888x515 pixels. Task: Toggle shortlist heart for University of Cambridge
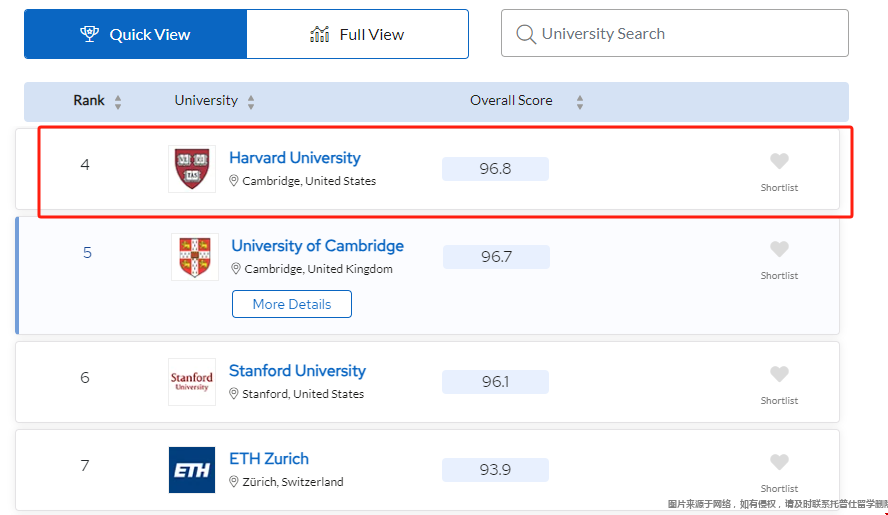click(x=779, y=249)
